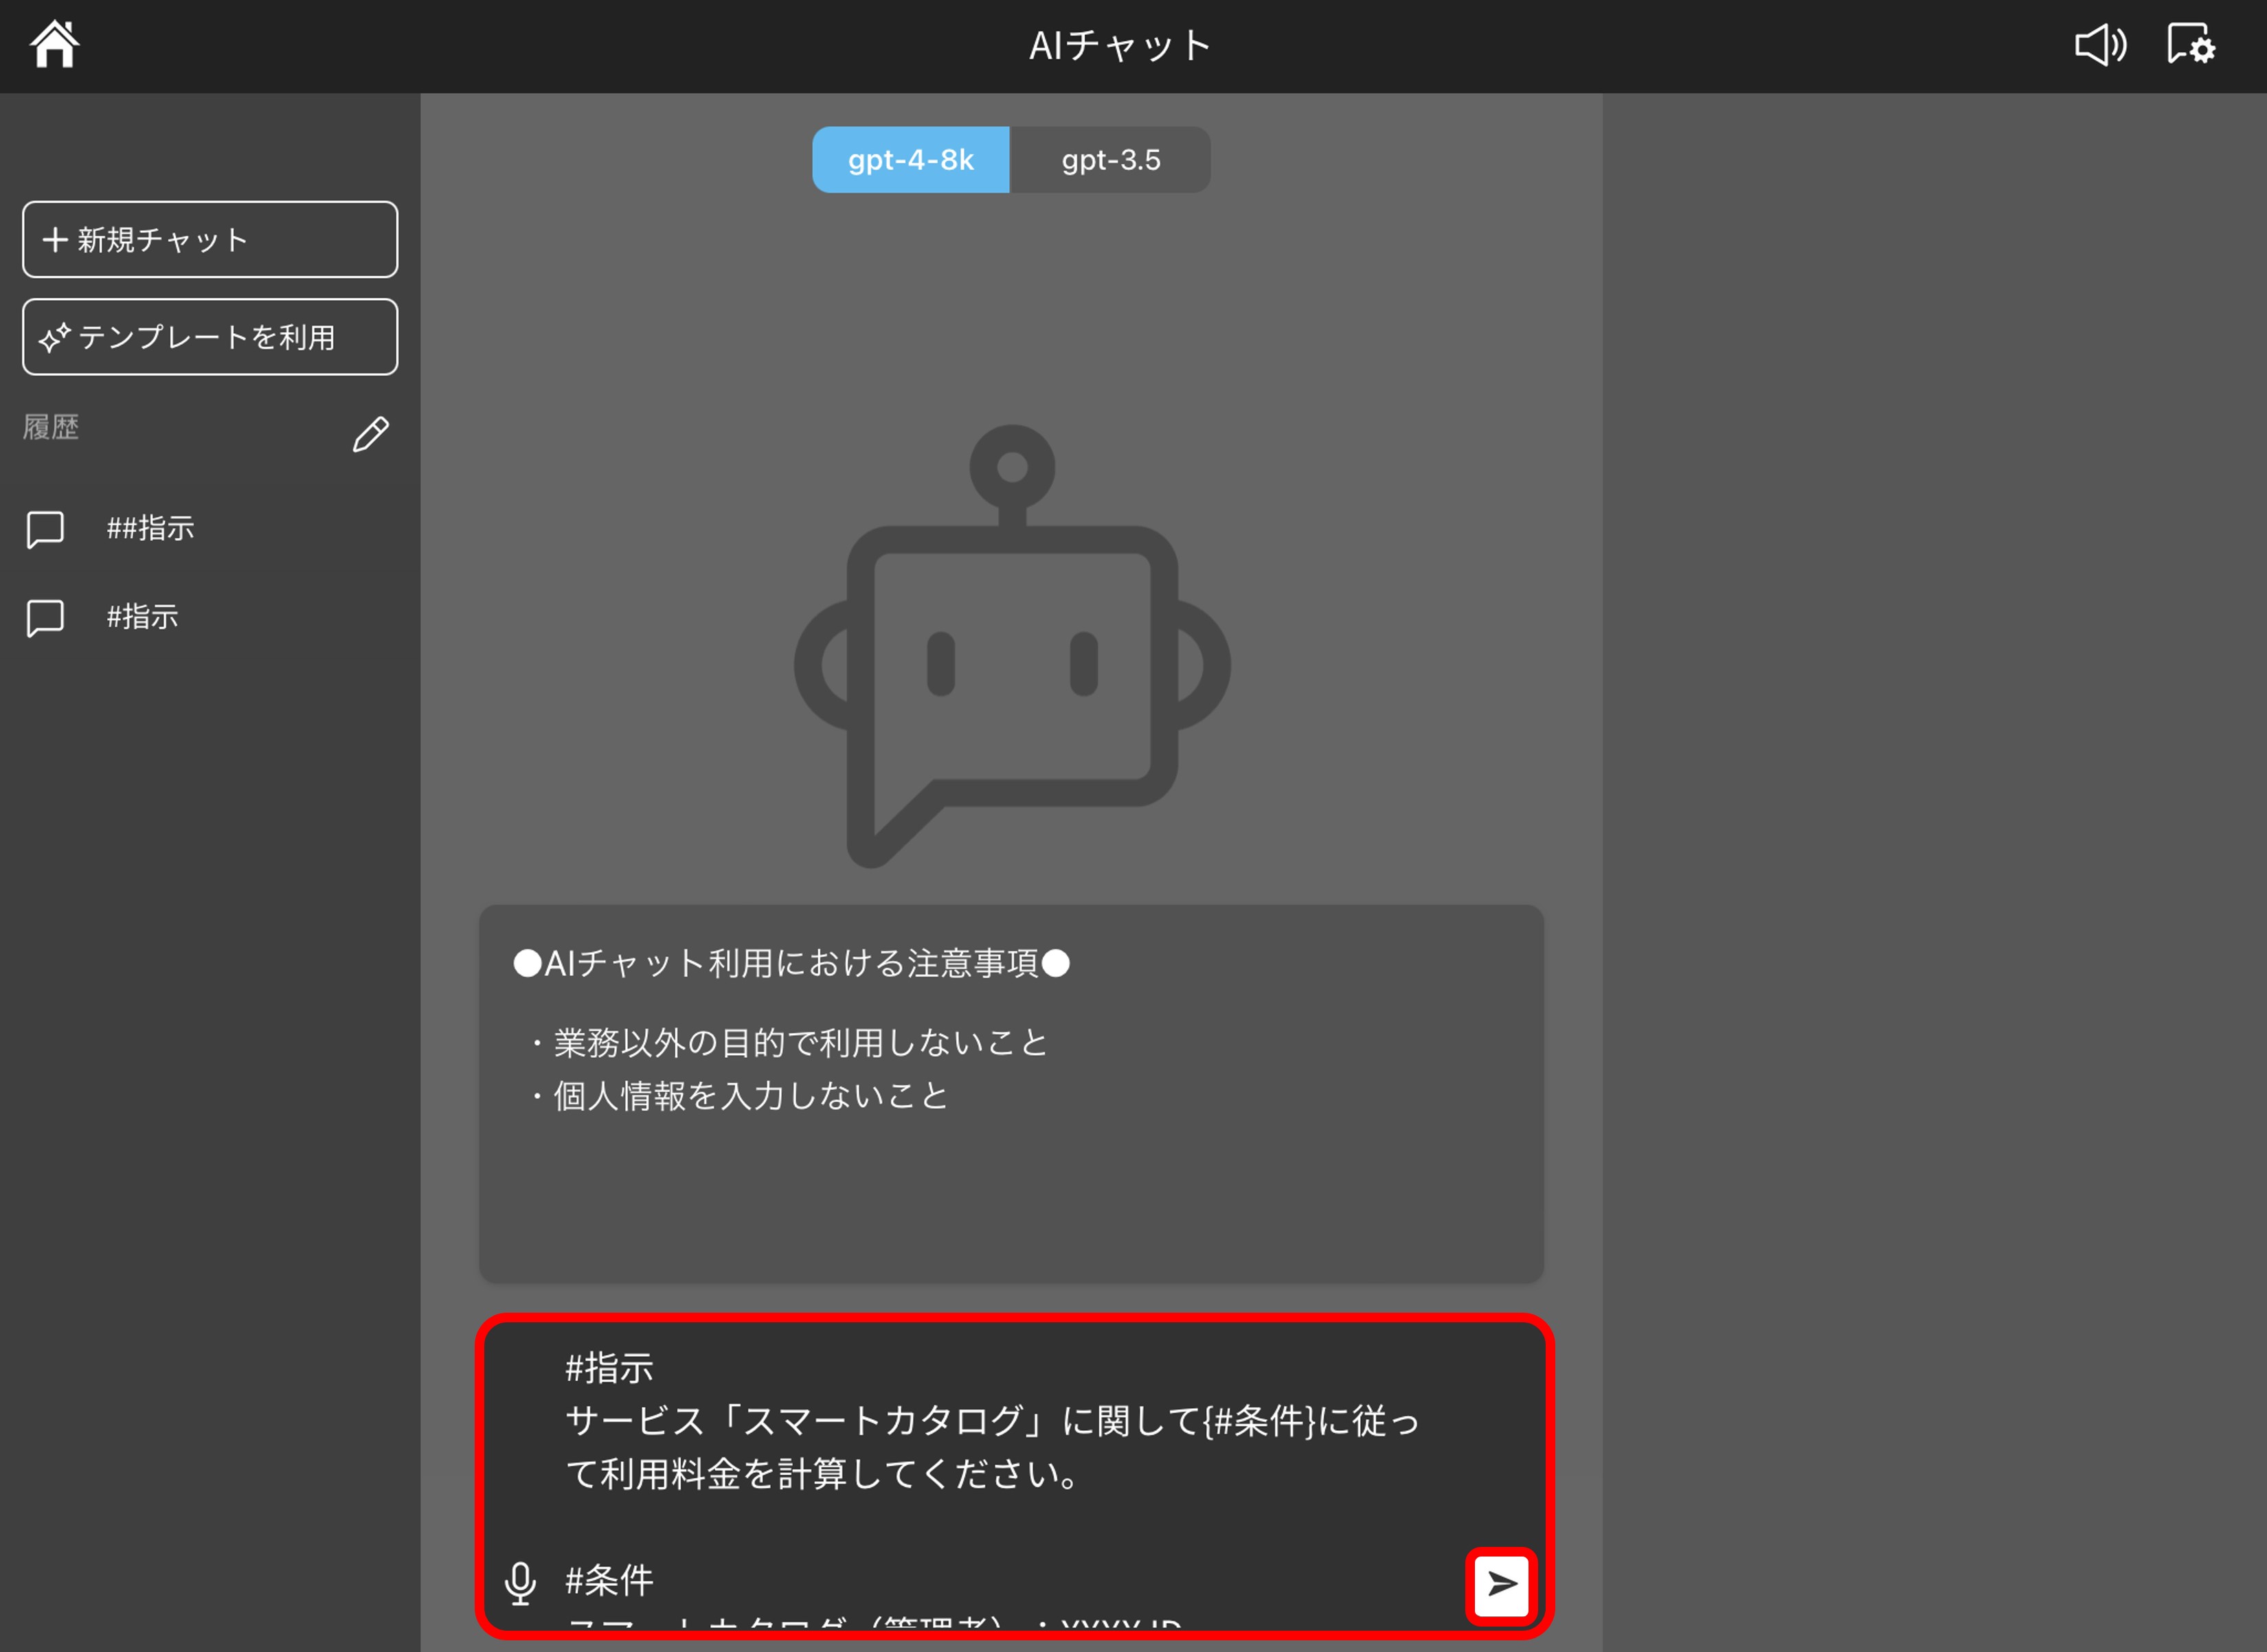Select the gpt-4-8k model tab
Viewport: 2267px width, 1652px height.
(x=910, y=160)
